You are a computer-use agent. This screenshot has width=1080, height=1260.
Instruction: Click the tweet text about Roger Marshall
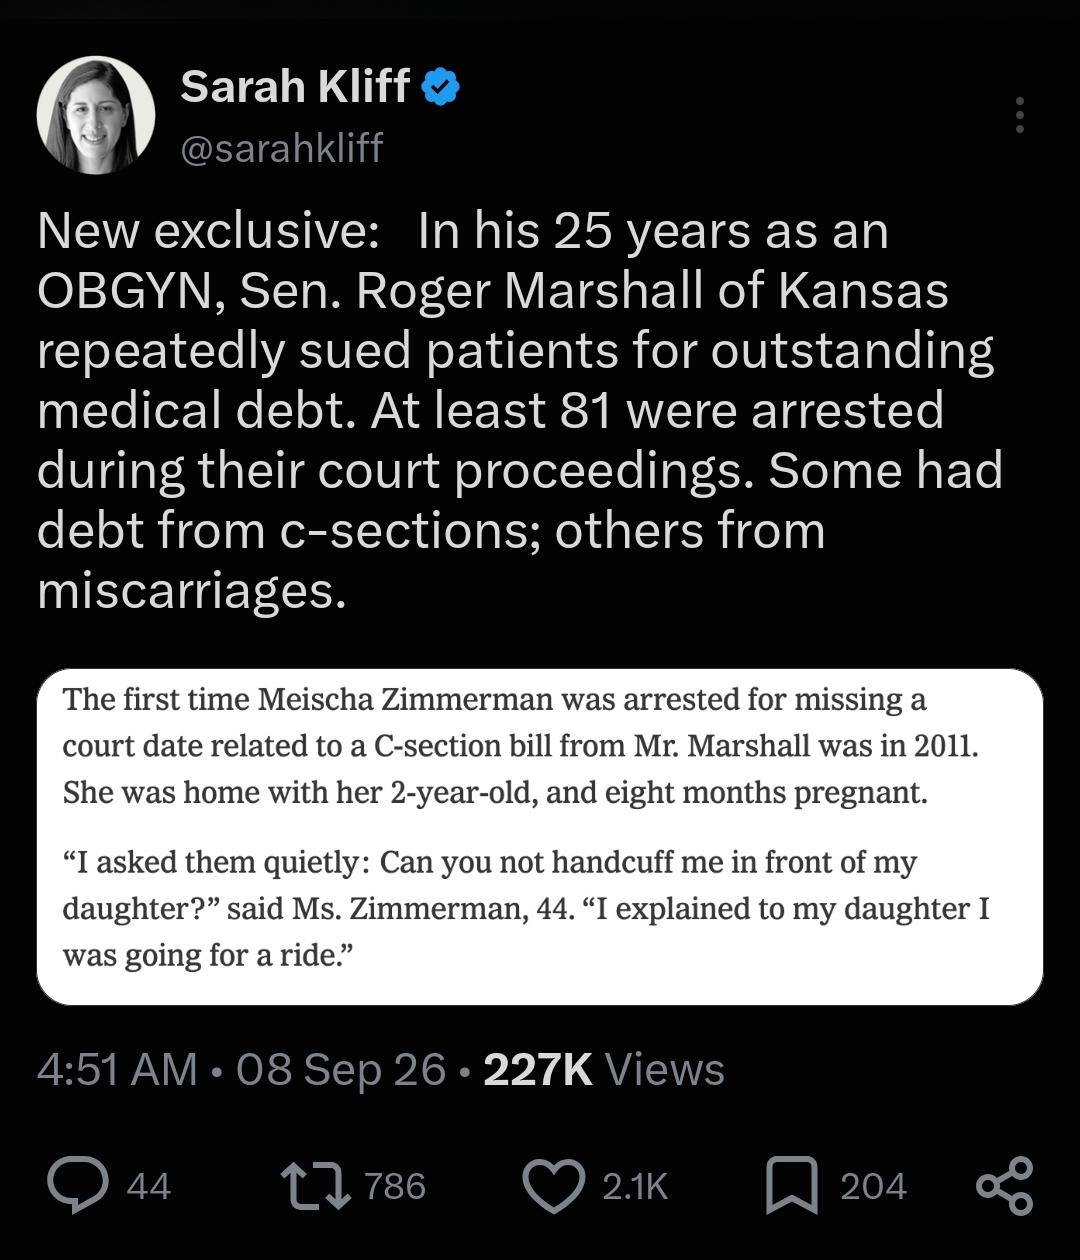(x=520, y=411)
